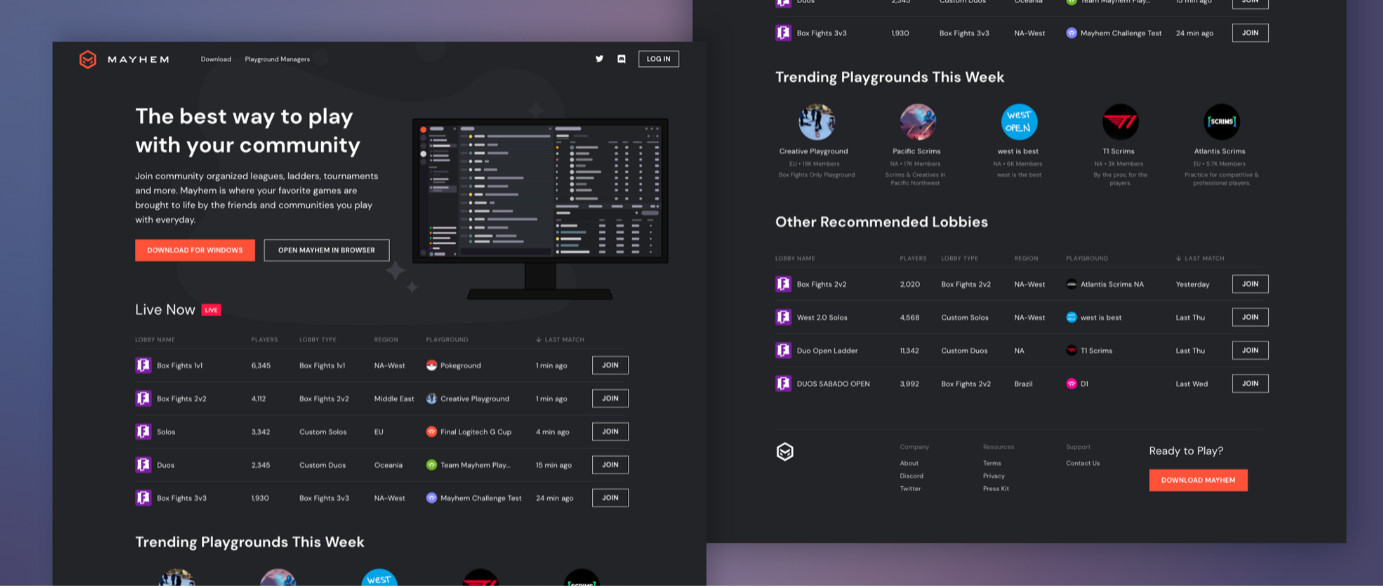Join the West 2.0 Solos lobby

click(1250, 317)
